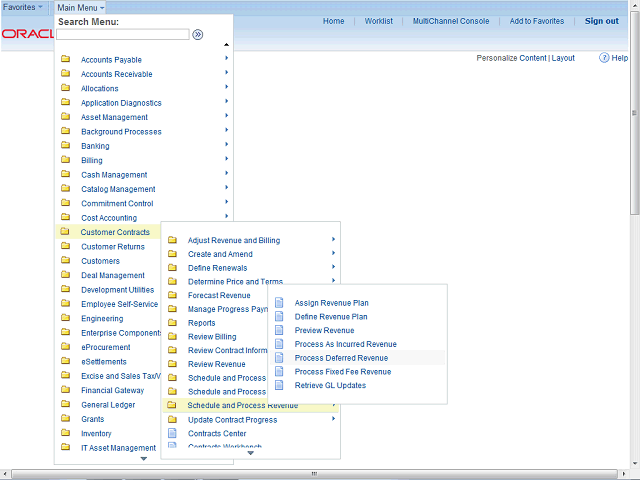Click the Adjust Revenue and Billing folder icon
The width and height of the screenshot is (640, 480).
click(172, 240)
